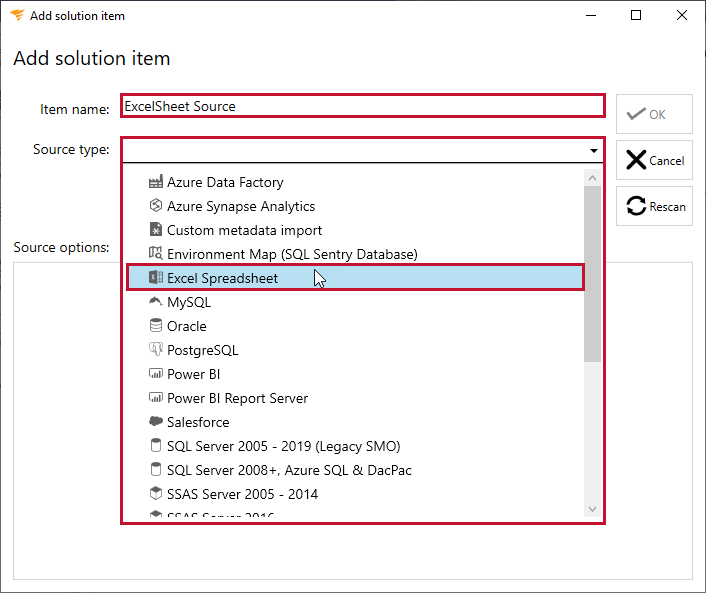Viewport: 706px width, 593px height.
Task: Collapse the Source type dropdown arrow
Action: click(593, 150)
